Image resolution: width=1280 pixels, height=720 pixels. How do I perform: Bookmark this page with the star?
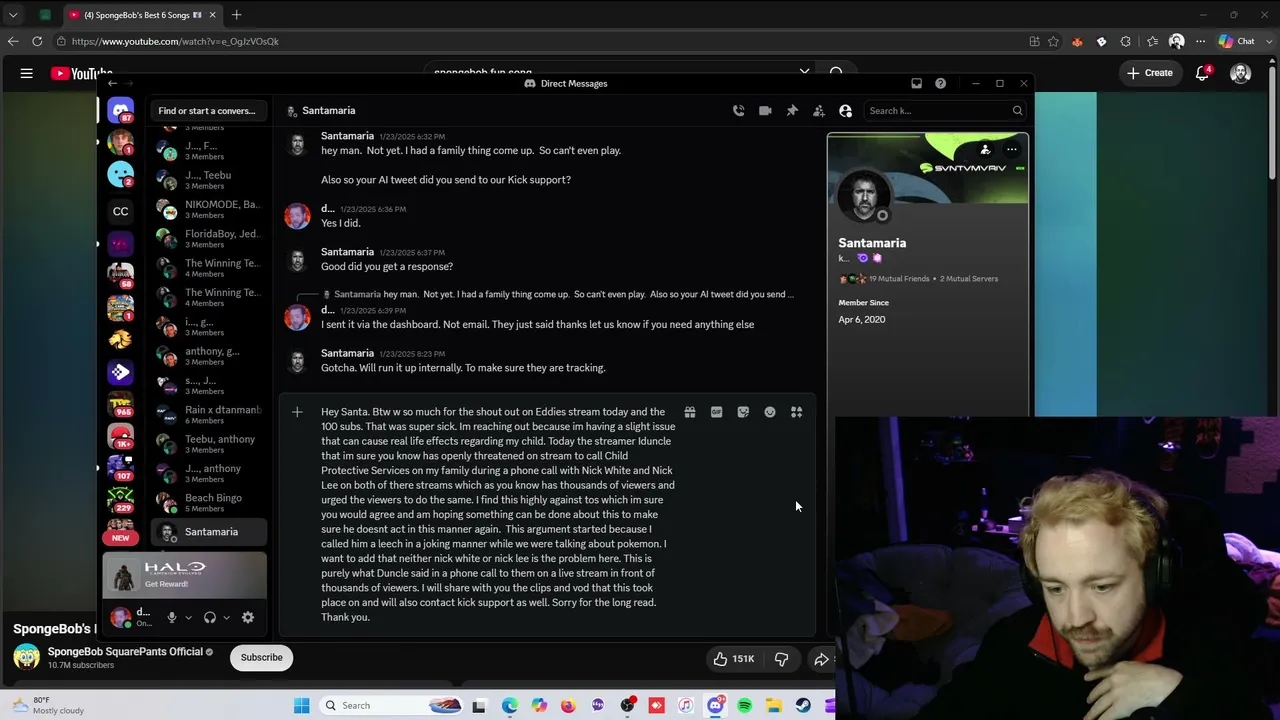pyautogui.click(x=1053, y=42)
